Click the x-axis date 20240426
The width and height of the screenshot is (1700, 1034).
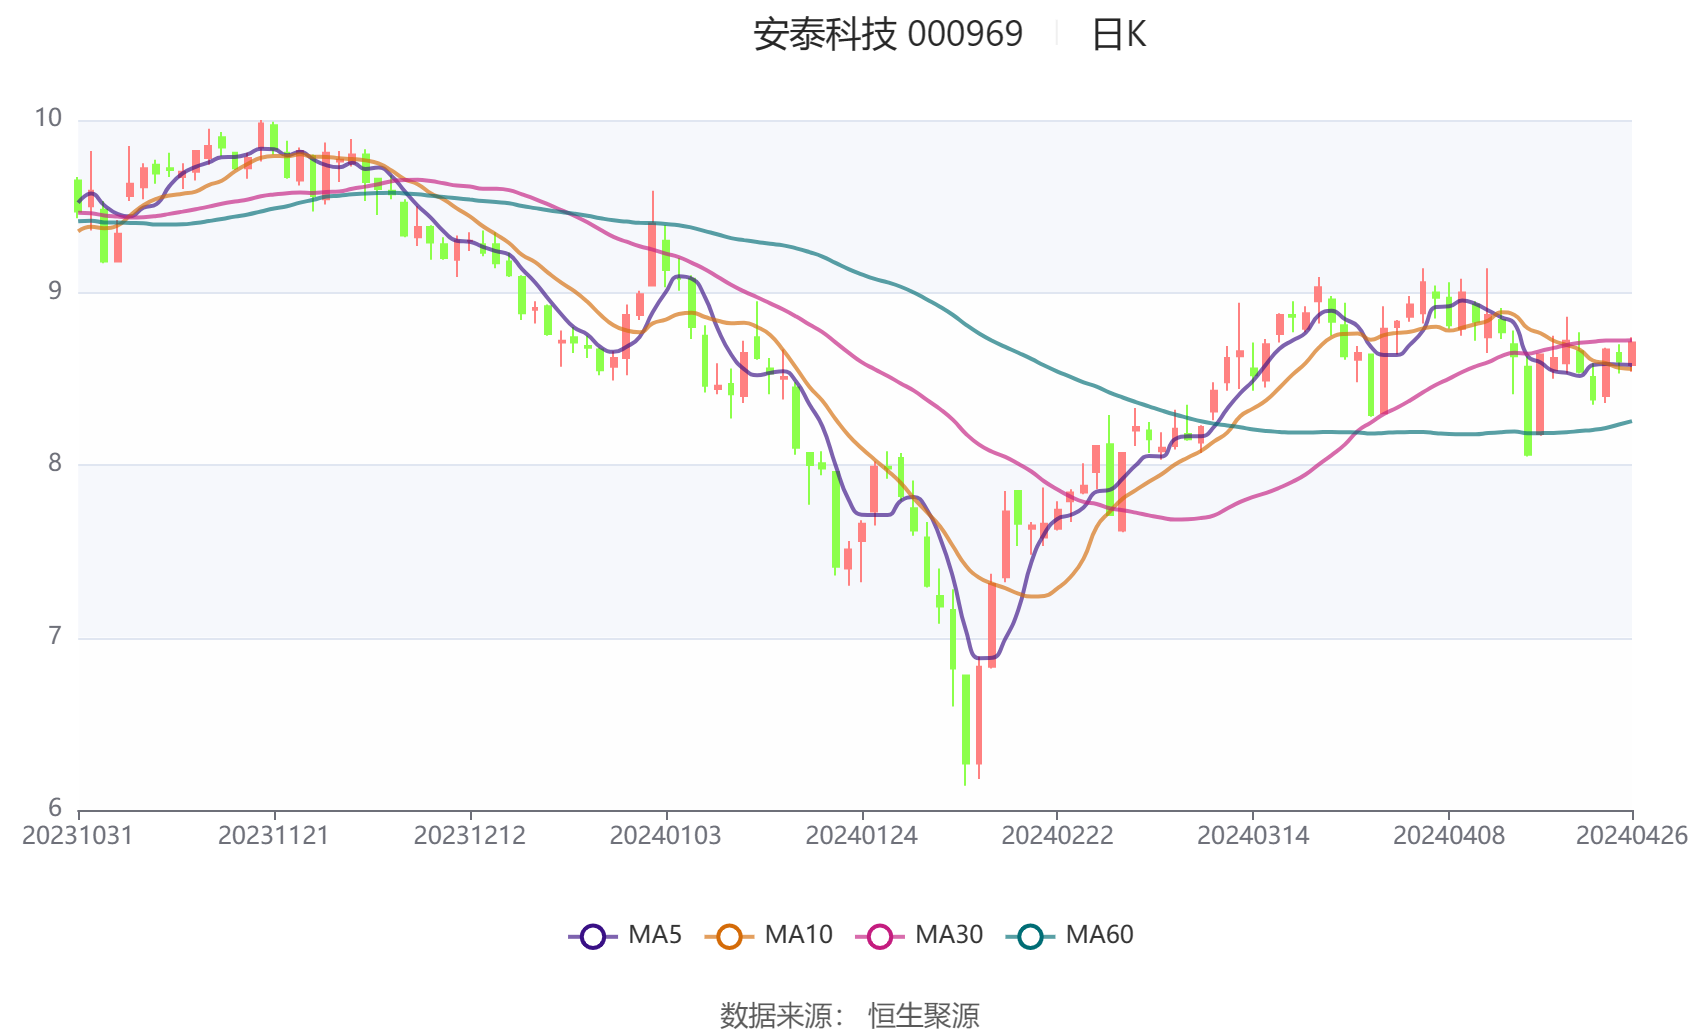[x=1632, y=836]
